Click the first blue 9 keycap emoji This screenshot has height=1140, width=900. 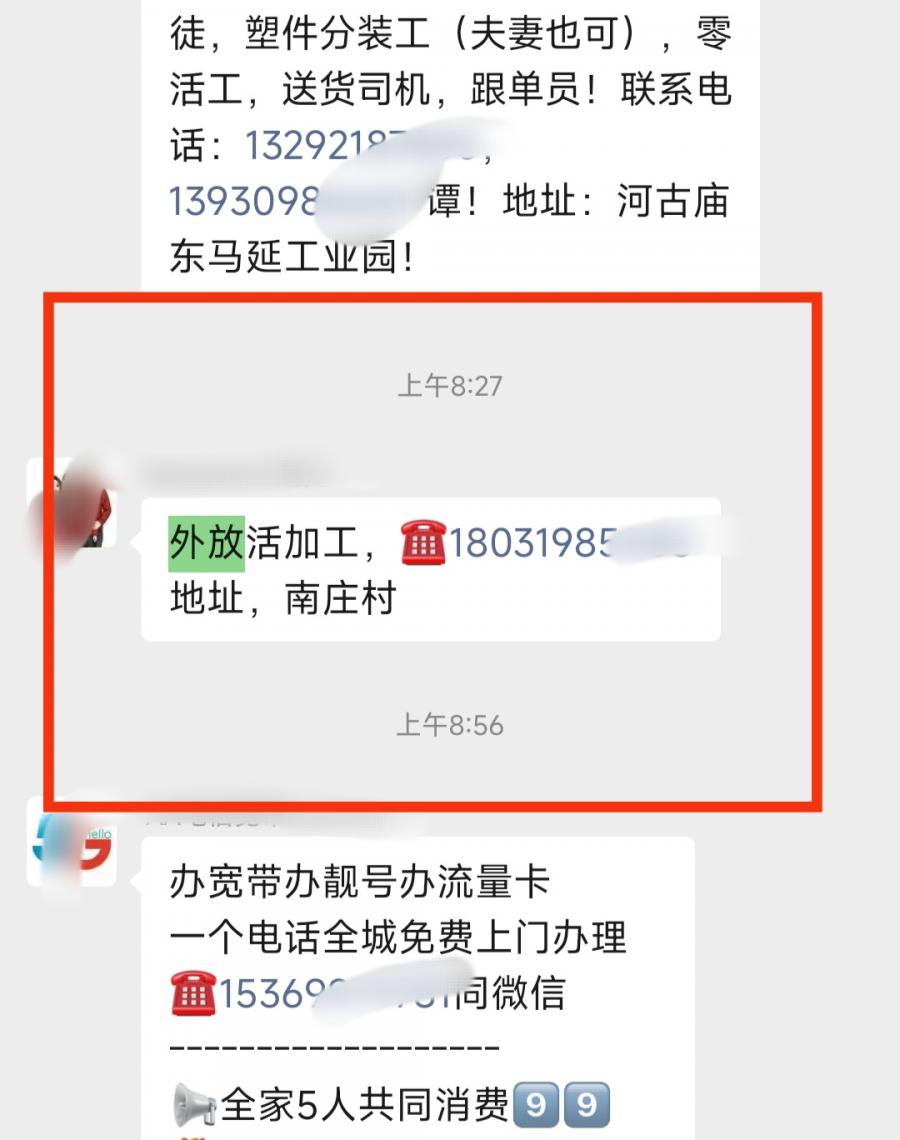click(x=537, y=1106)
